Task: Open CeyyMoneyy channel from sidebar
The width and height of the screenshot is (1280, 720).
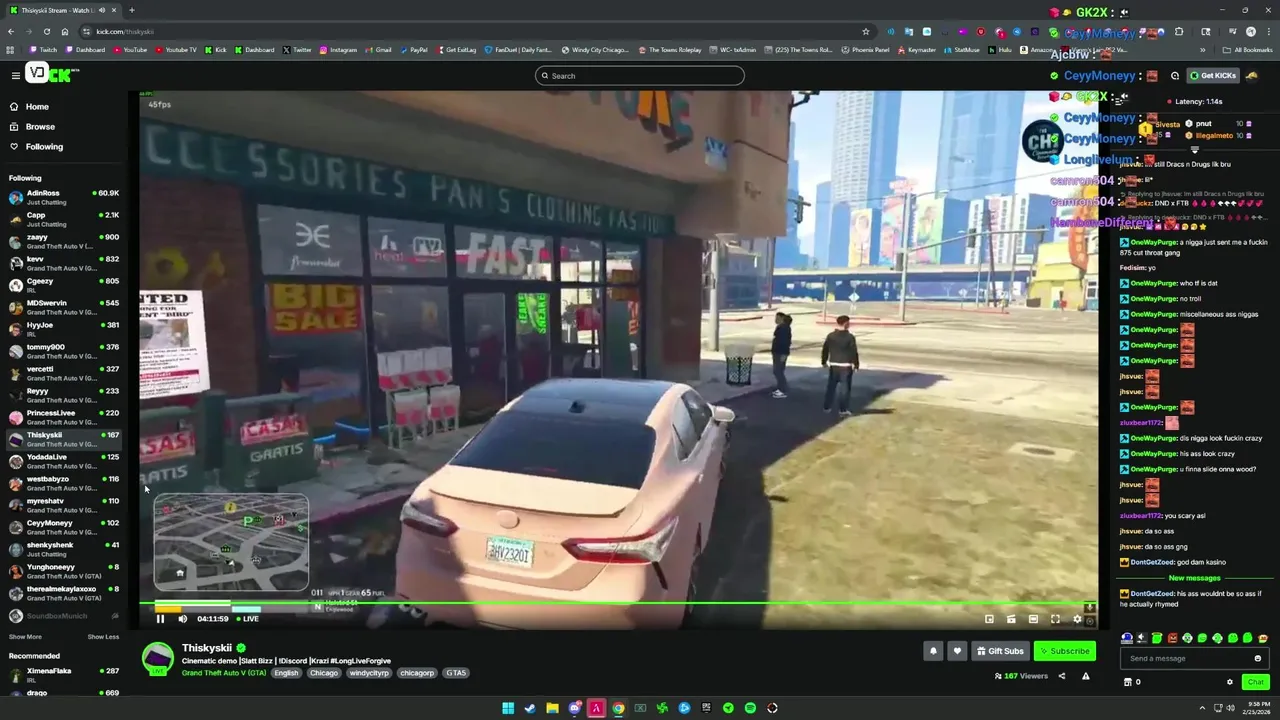Action: click(64, 527)
